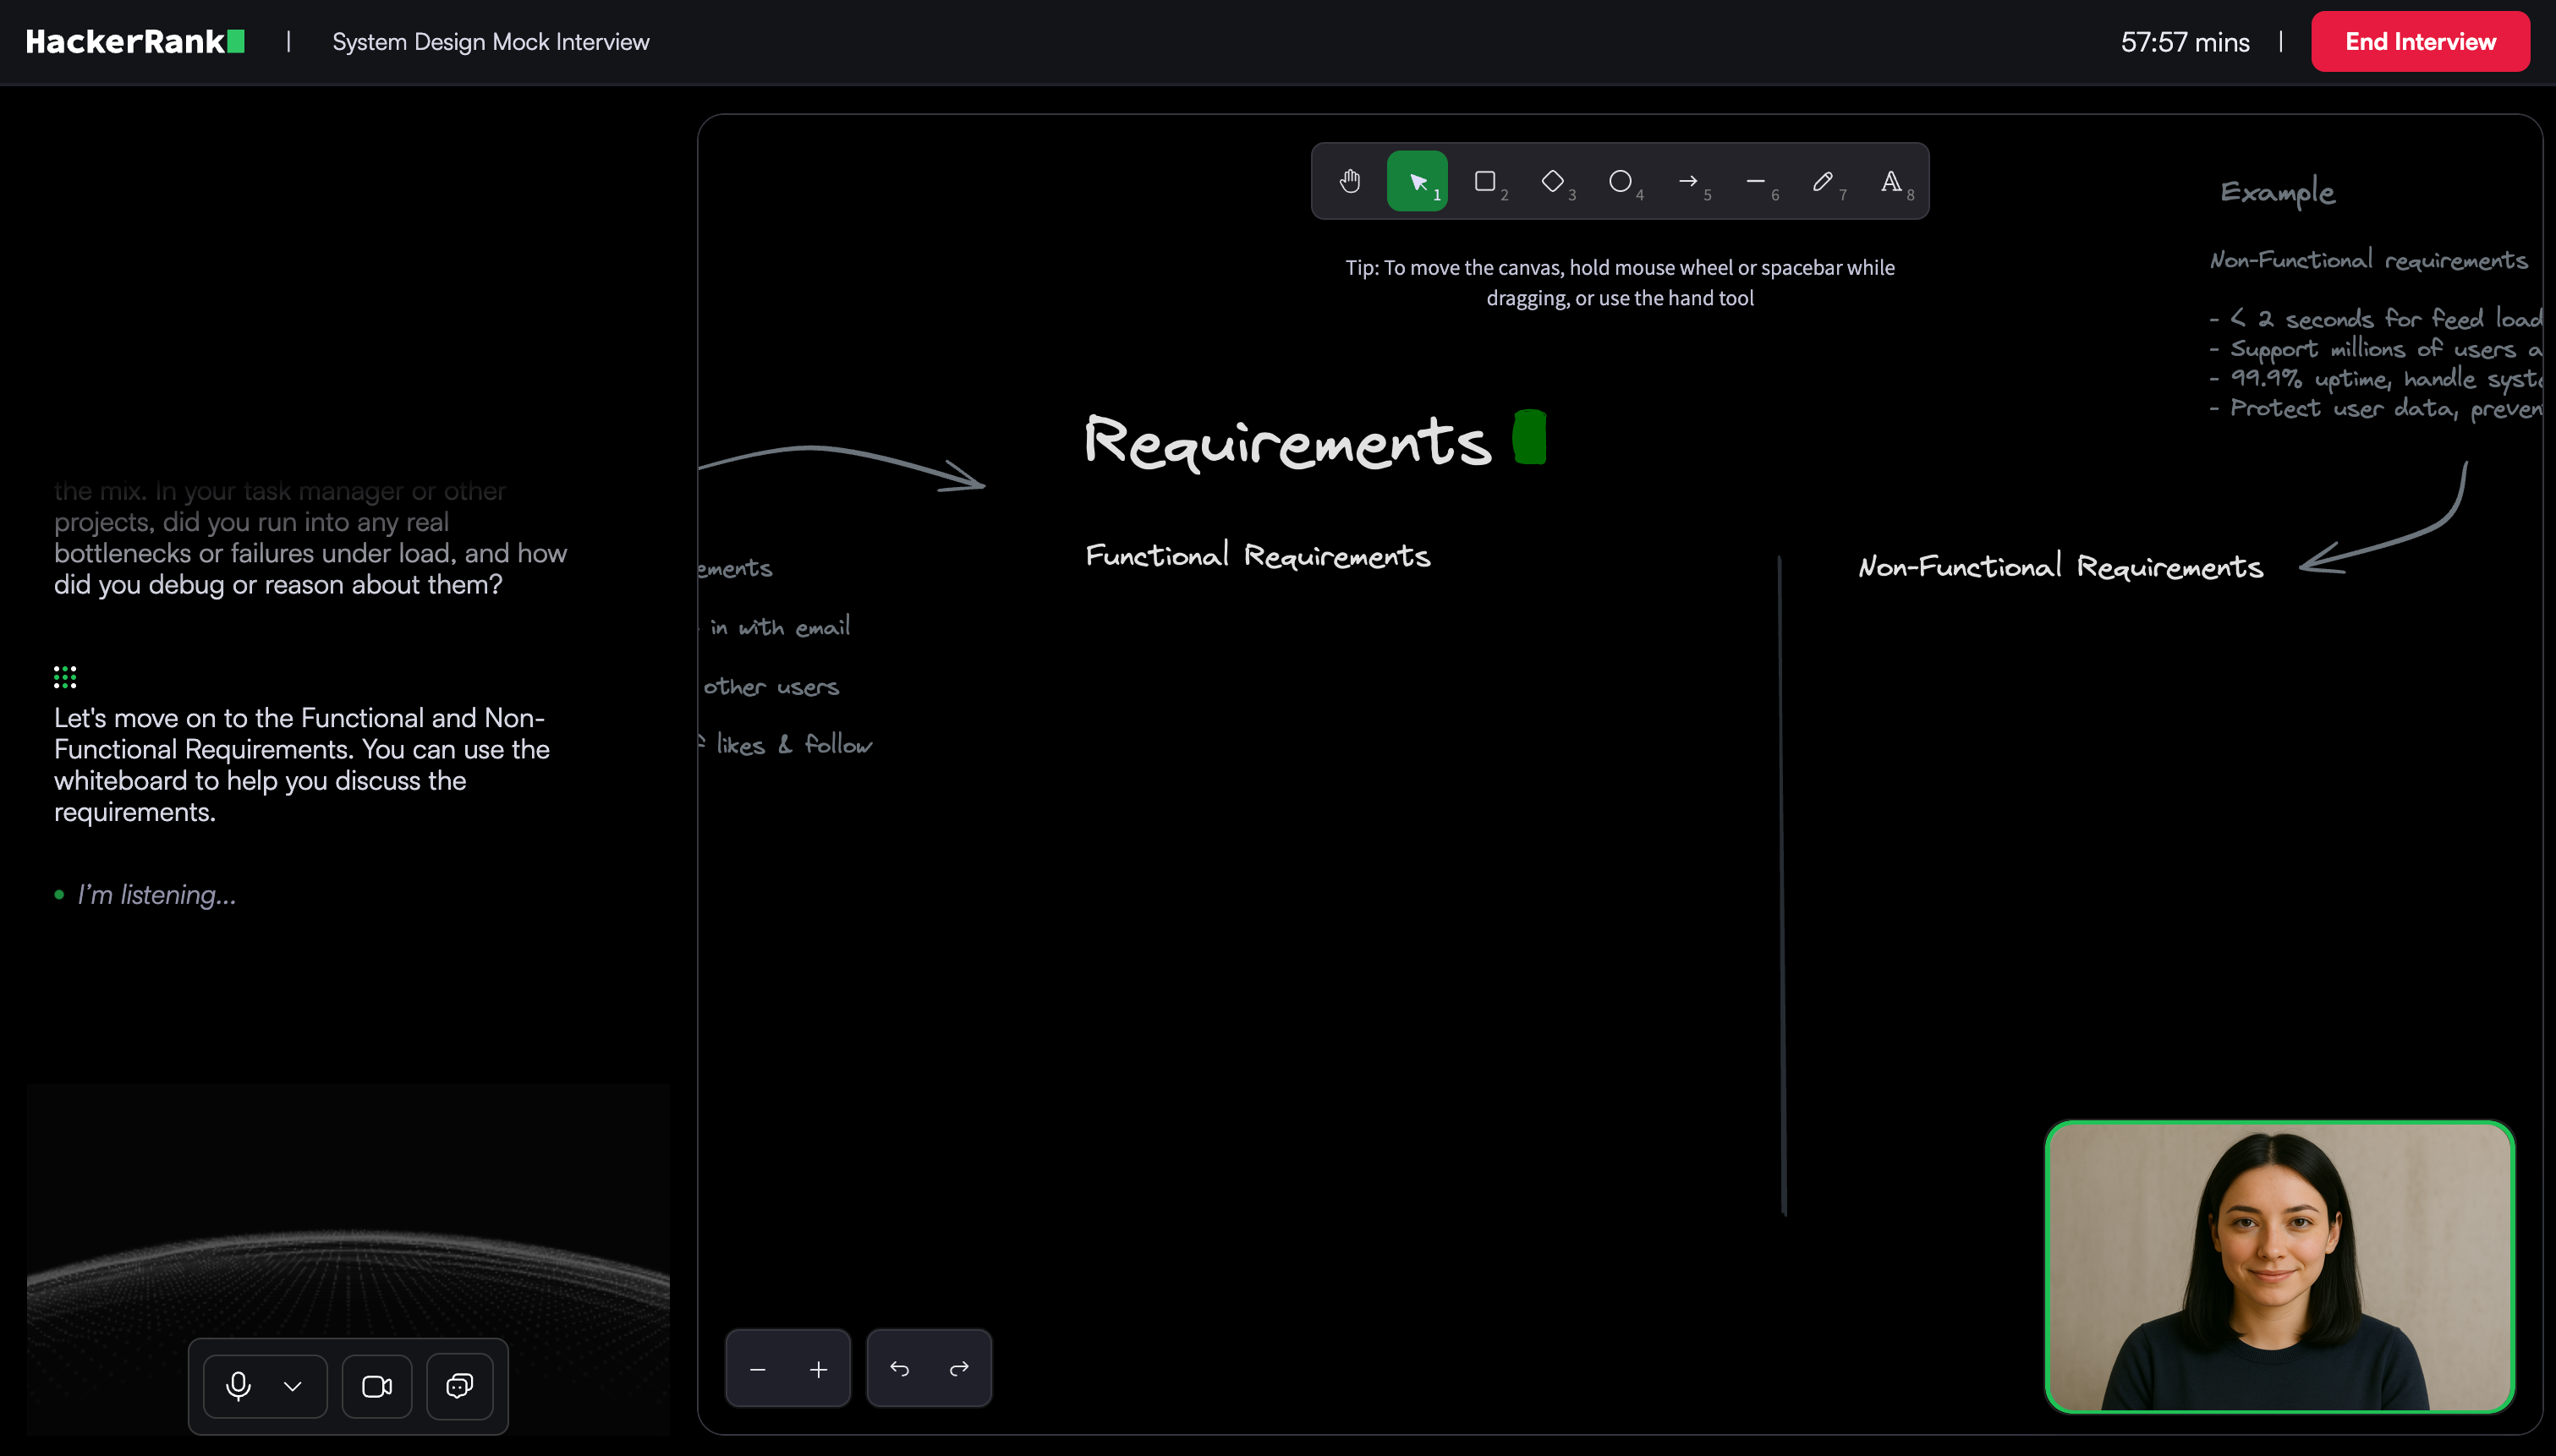Select the Arrow drawing tool
Screen dimensions: 2556x1456
[x=1688, y=181]
